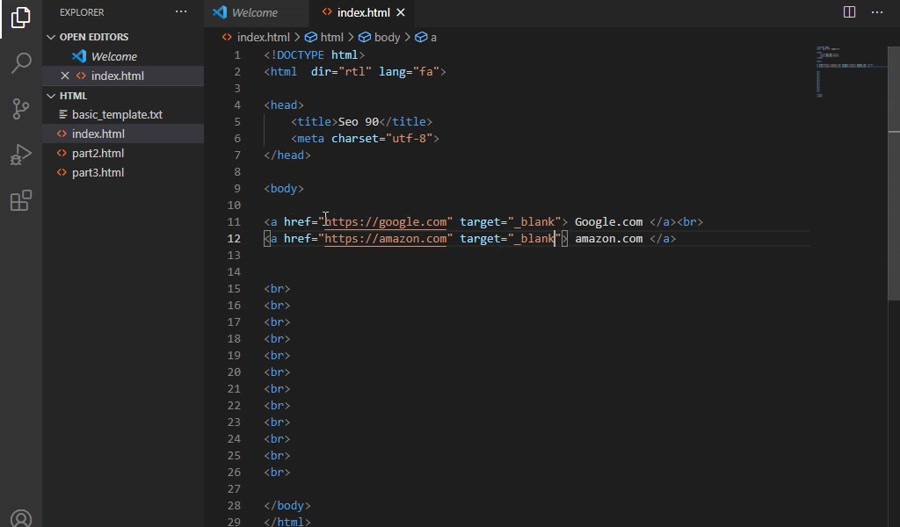This screenshot has width=900, height=527.
Task: Click the <br> tag on line 26
Action: click(277, 472)
